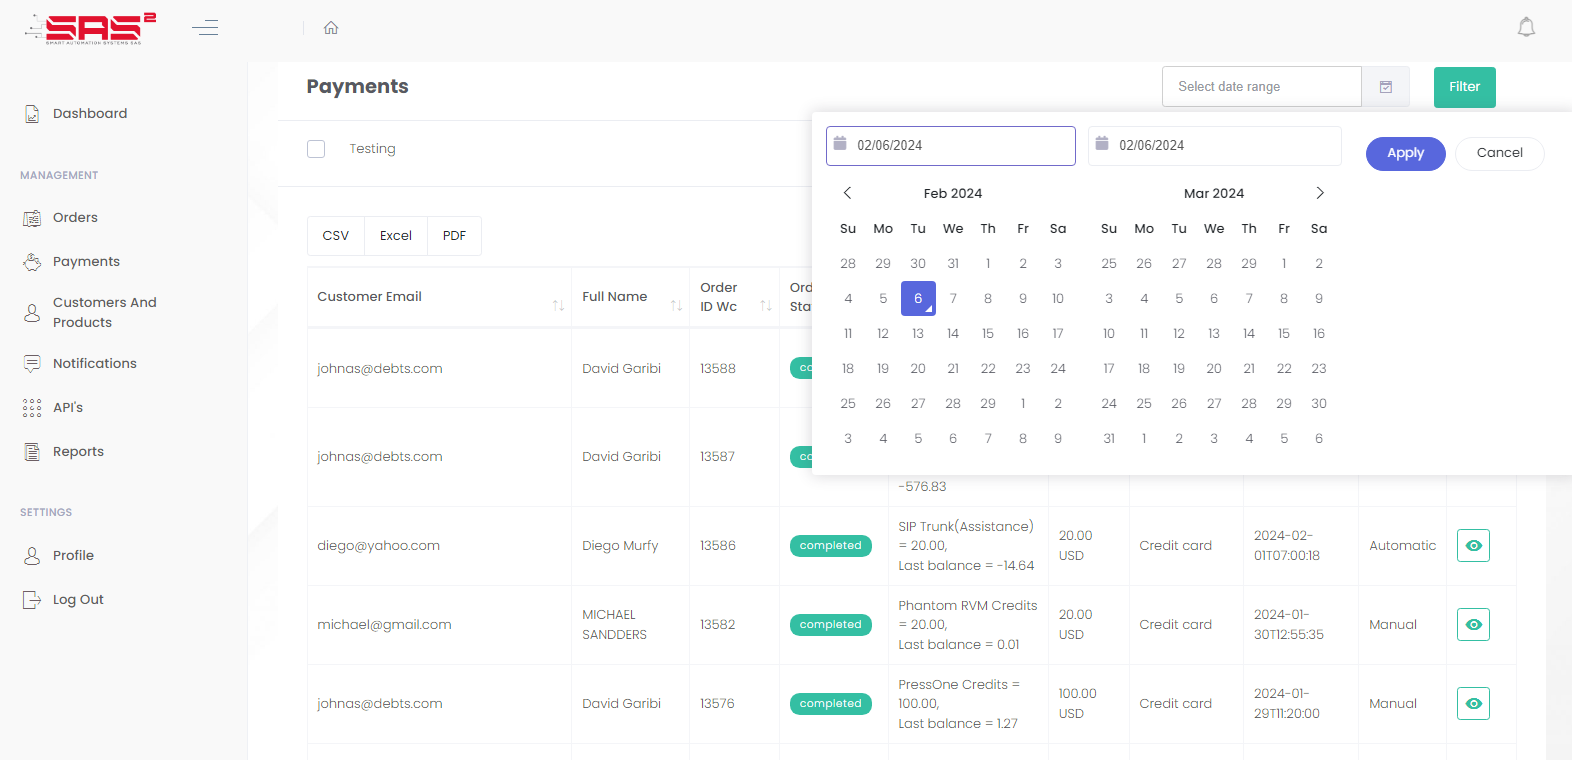The image size is (1572, 760).
Task: Select March 15 in calendar
Action: coord(1284,334)
